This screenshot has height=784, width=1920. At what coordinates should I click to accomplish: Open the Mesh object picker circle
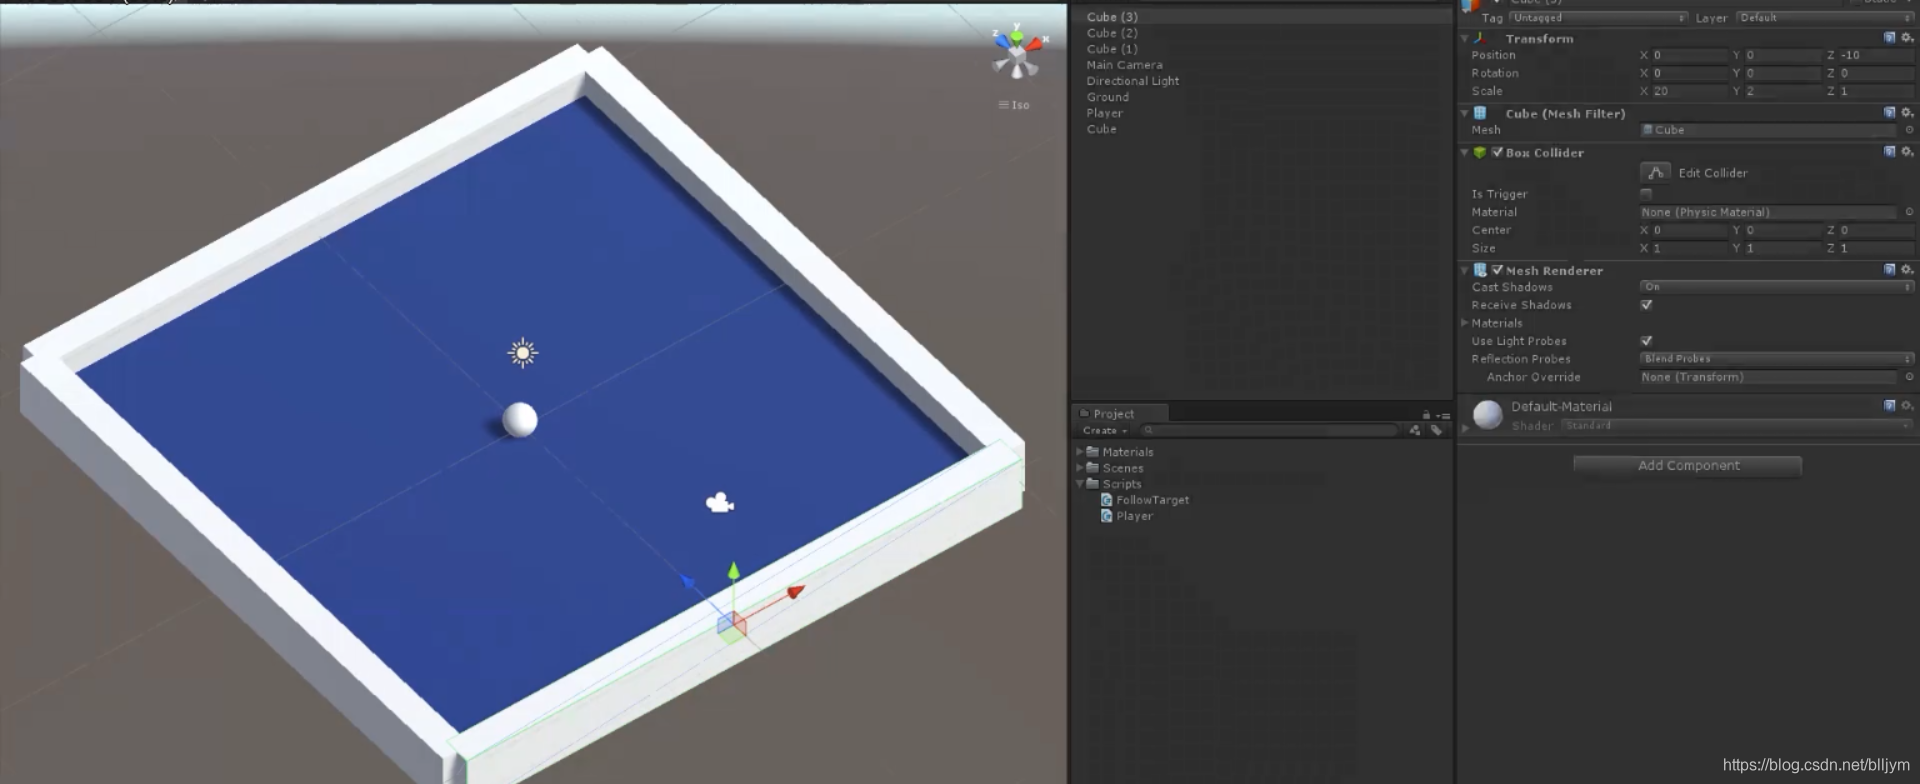(x=1908, y=130)
